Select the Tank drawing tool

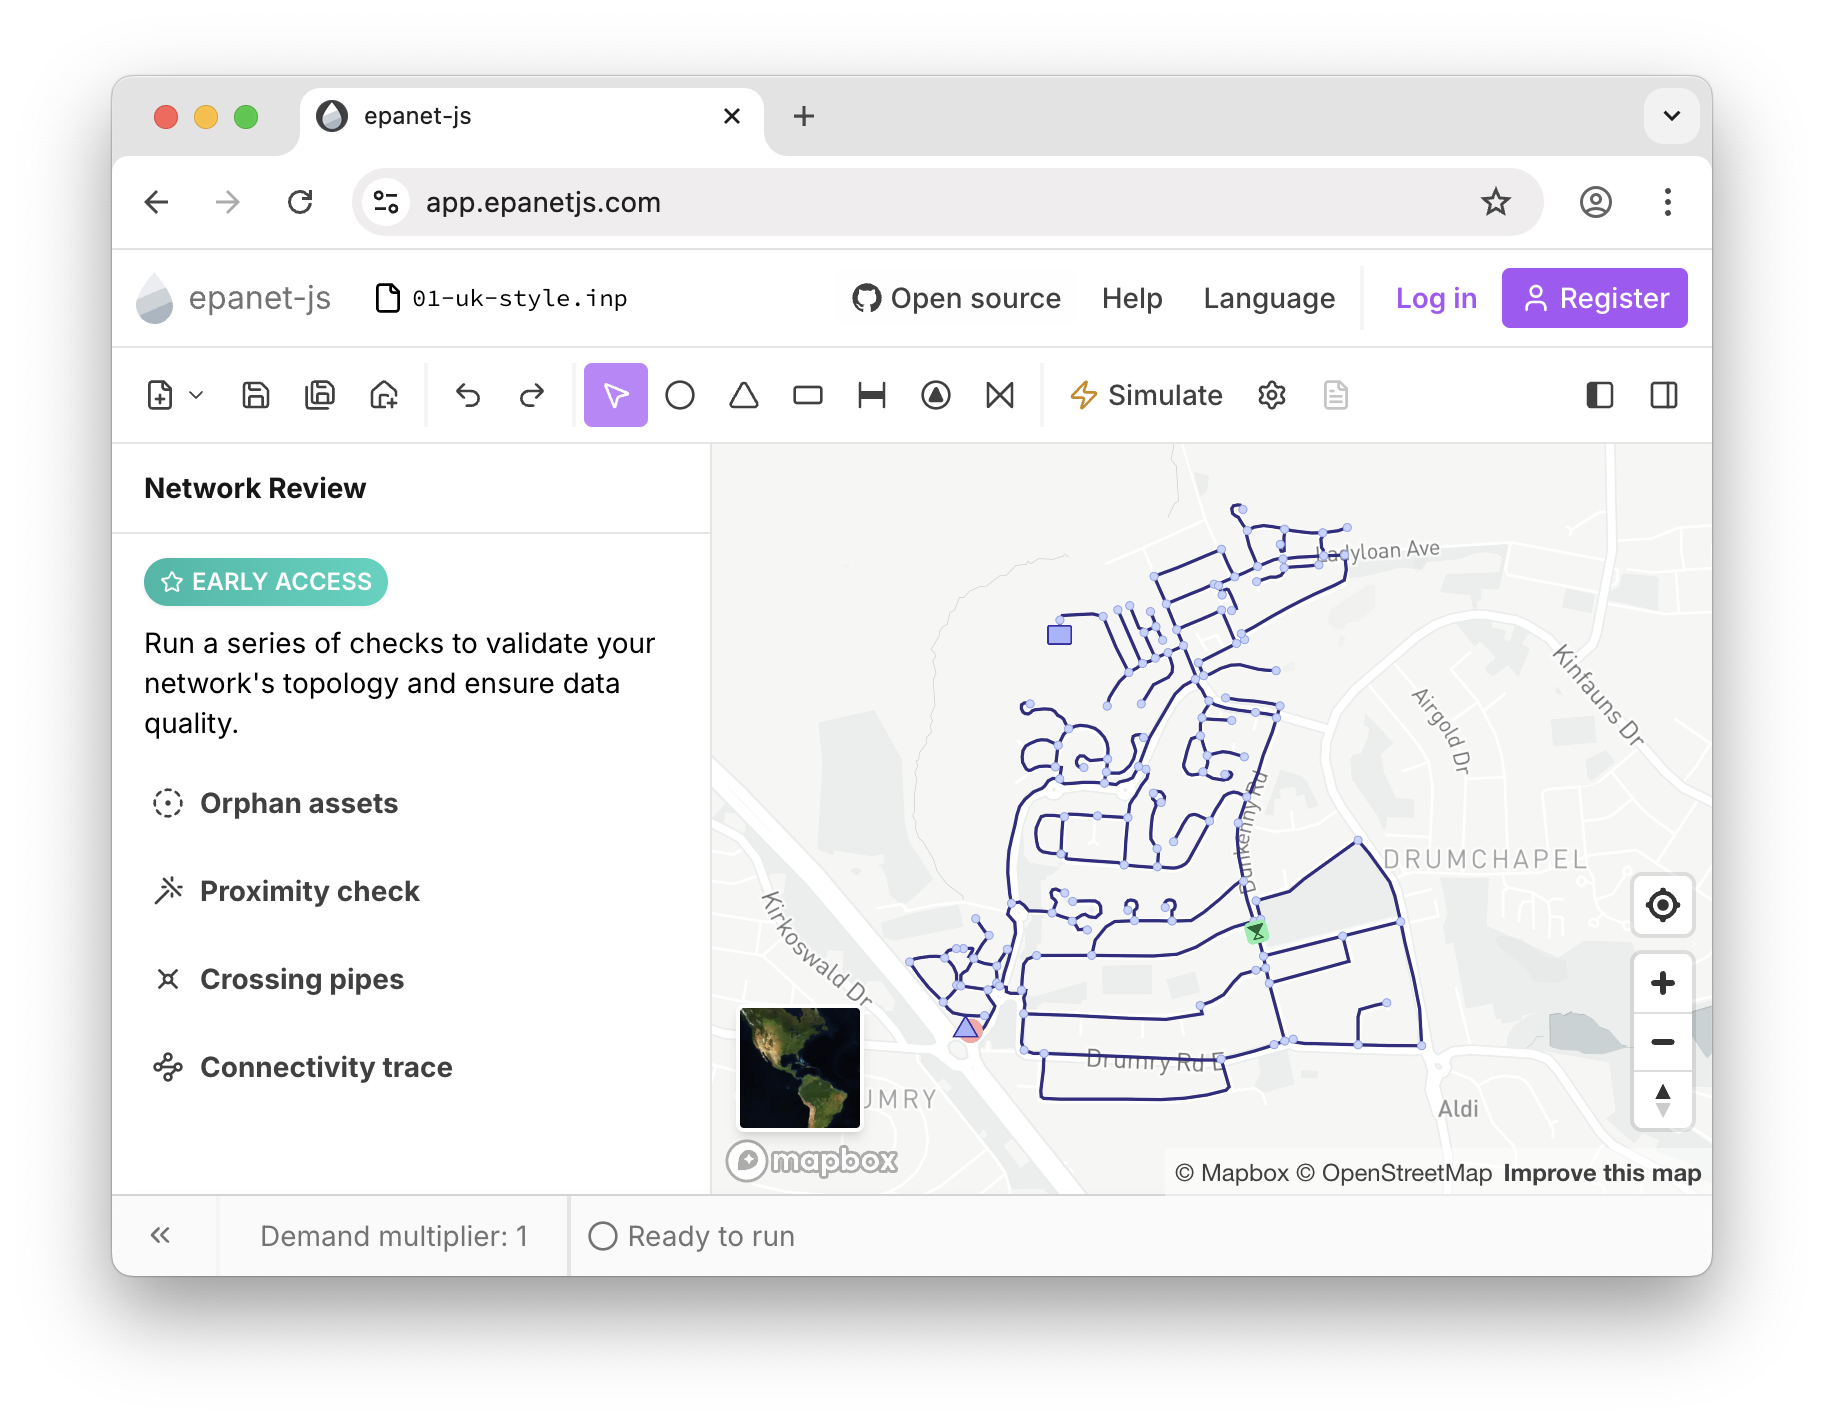coord(808,395)
